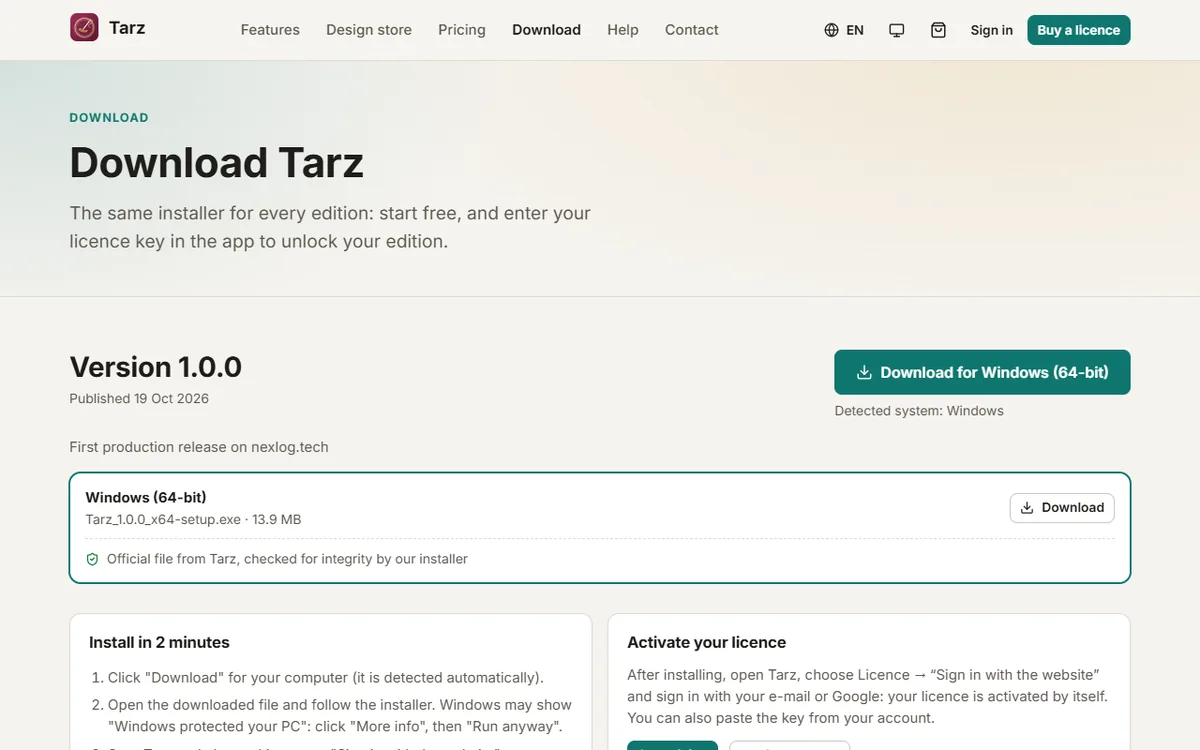The image size is (1200, 750).
Task: Click the Windows (64-bit) card title
Action: [146, 497]
